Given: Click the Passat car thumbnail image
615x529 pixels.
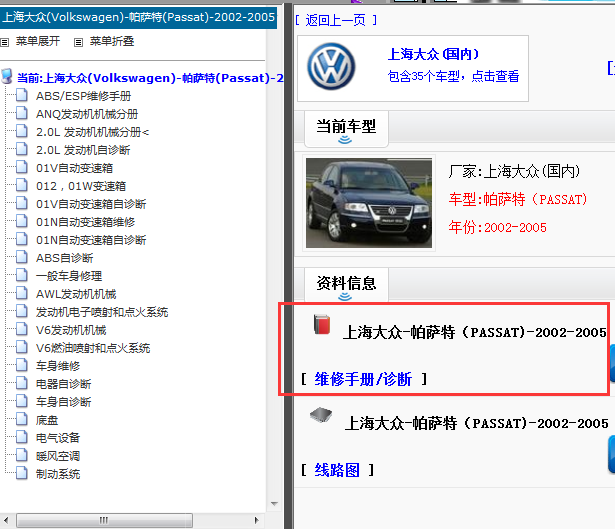Looking at the screenshot, I should pyautogui.click(x=369, y=203).
